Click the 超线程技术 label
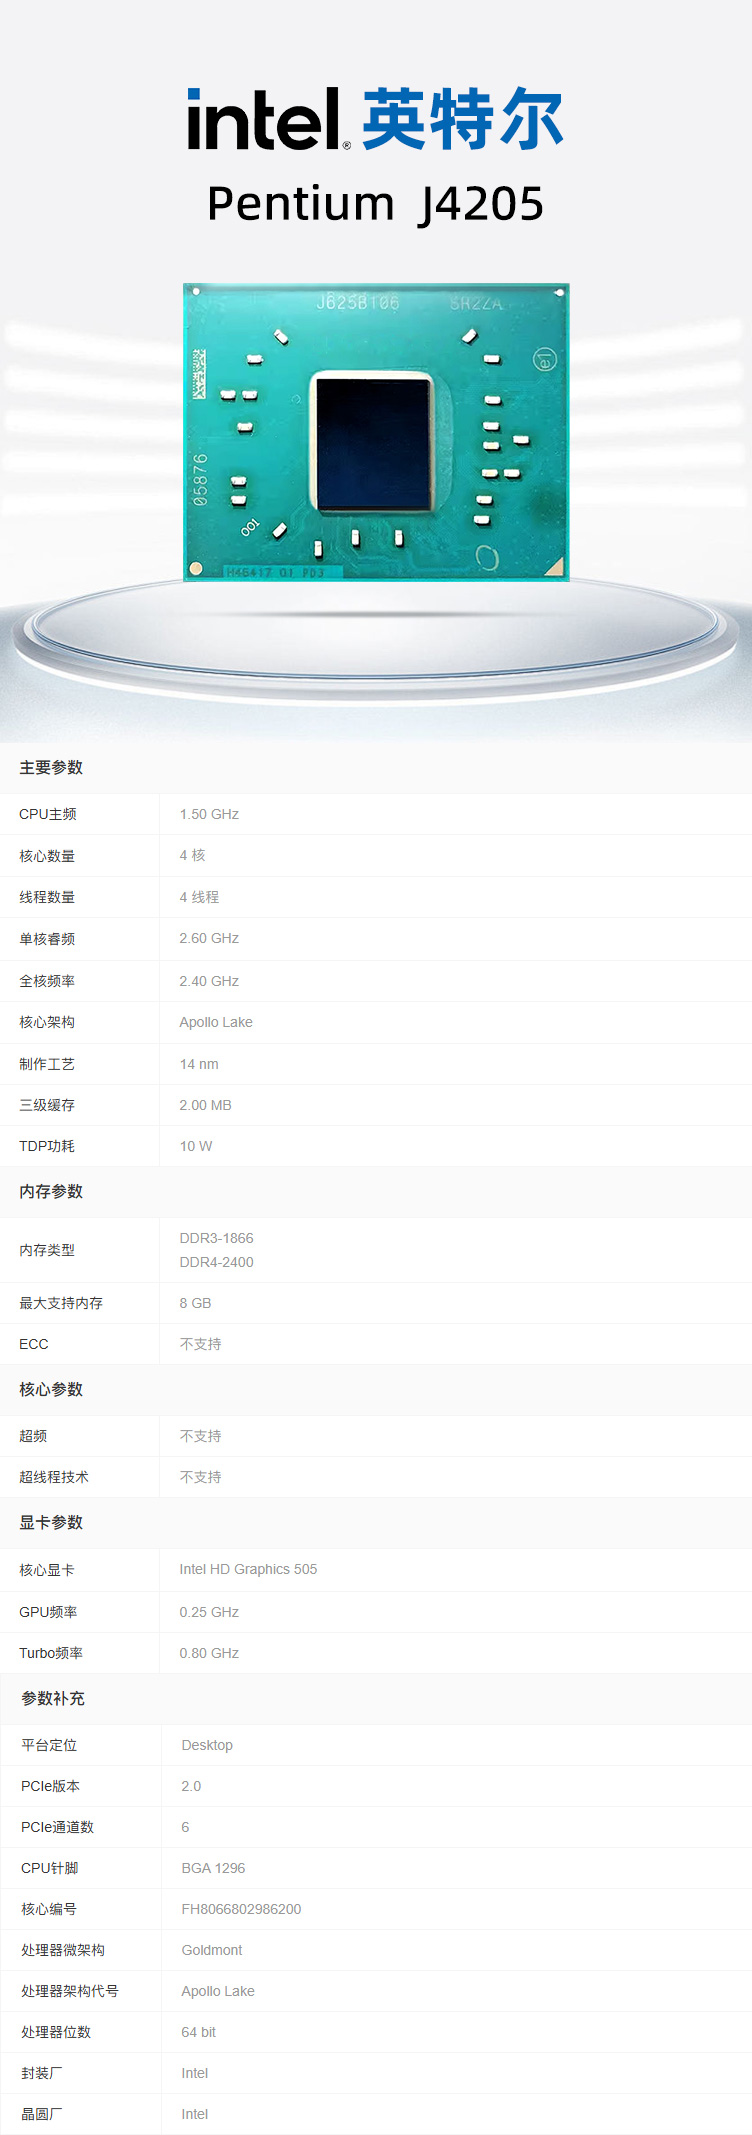 coord(54,1477)
